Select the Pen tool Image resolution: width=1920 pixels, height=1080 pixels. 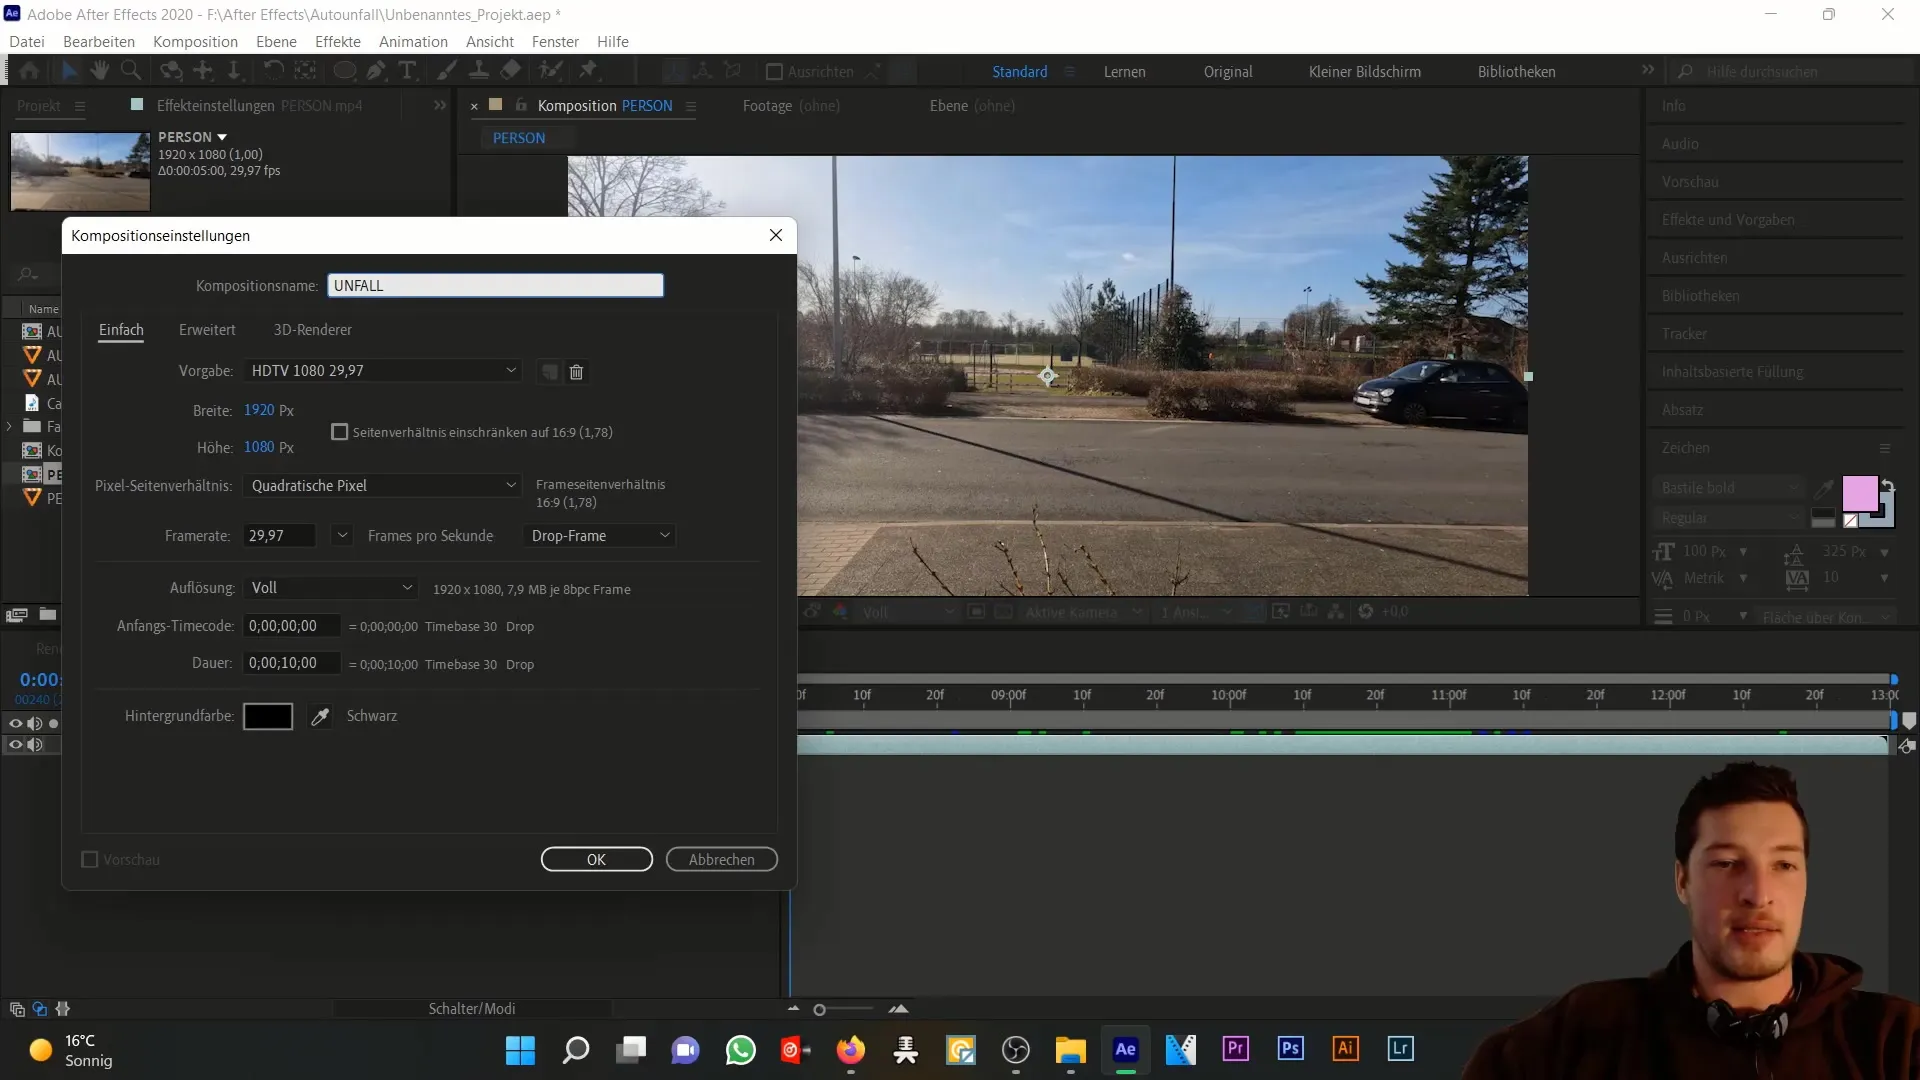(x=376, y=71)
